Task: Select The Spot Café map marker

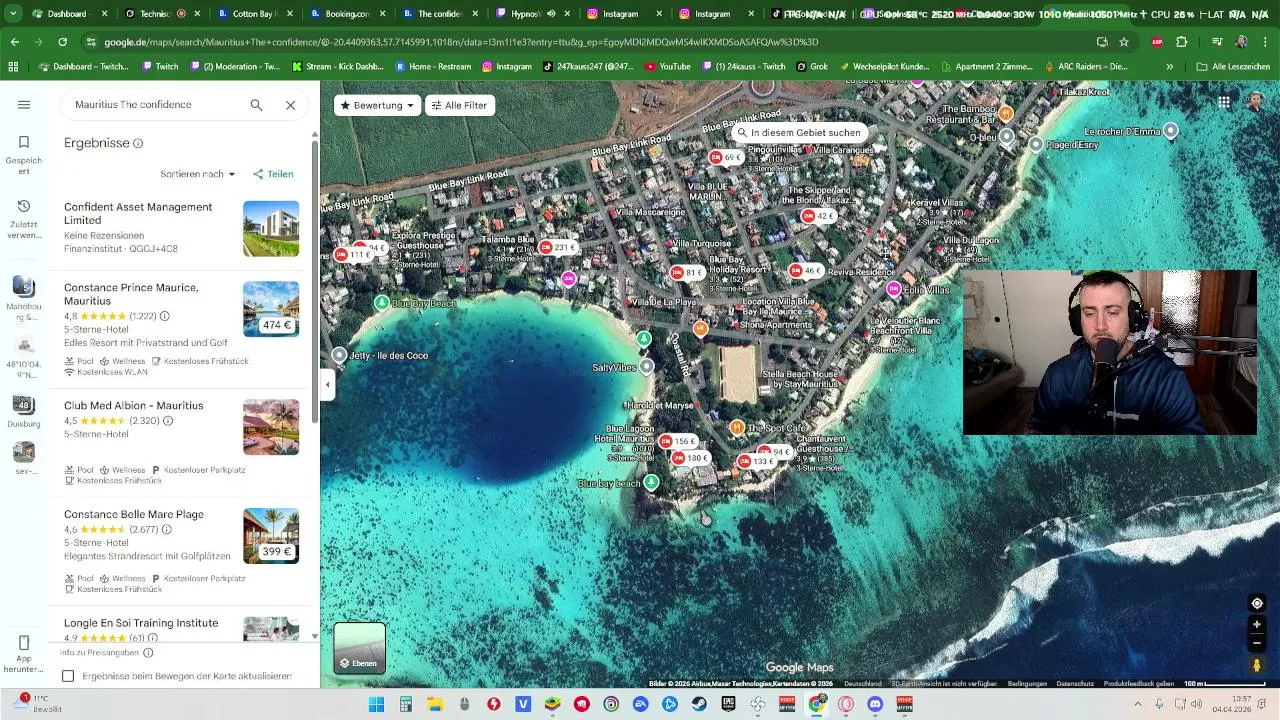Action: [737, 428]
